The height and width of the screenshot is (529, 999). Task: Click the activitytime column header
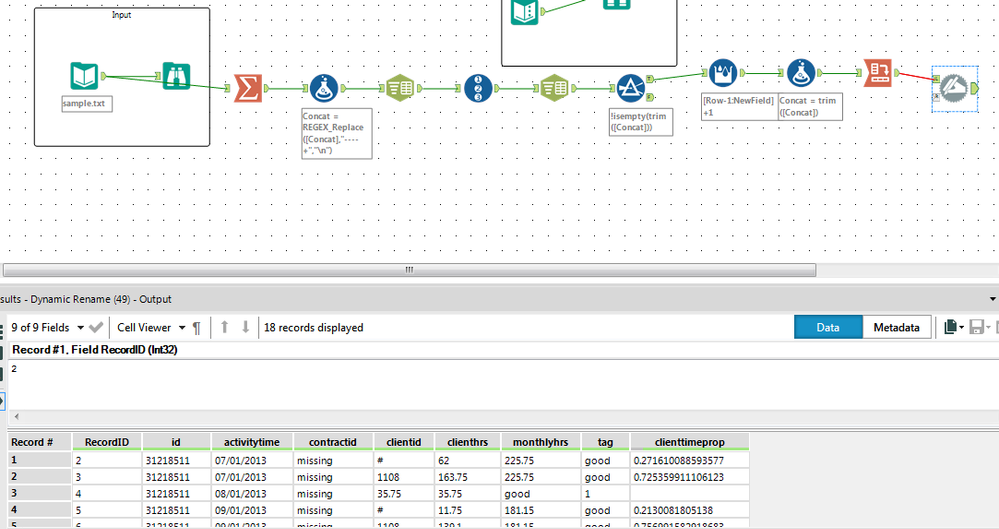(x=252, y=442)
